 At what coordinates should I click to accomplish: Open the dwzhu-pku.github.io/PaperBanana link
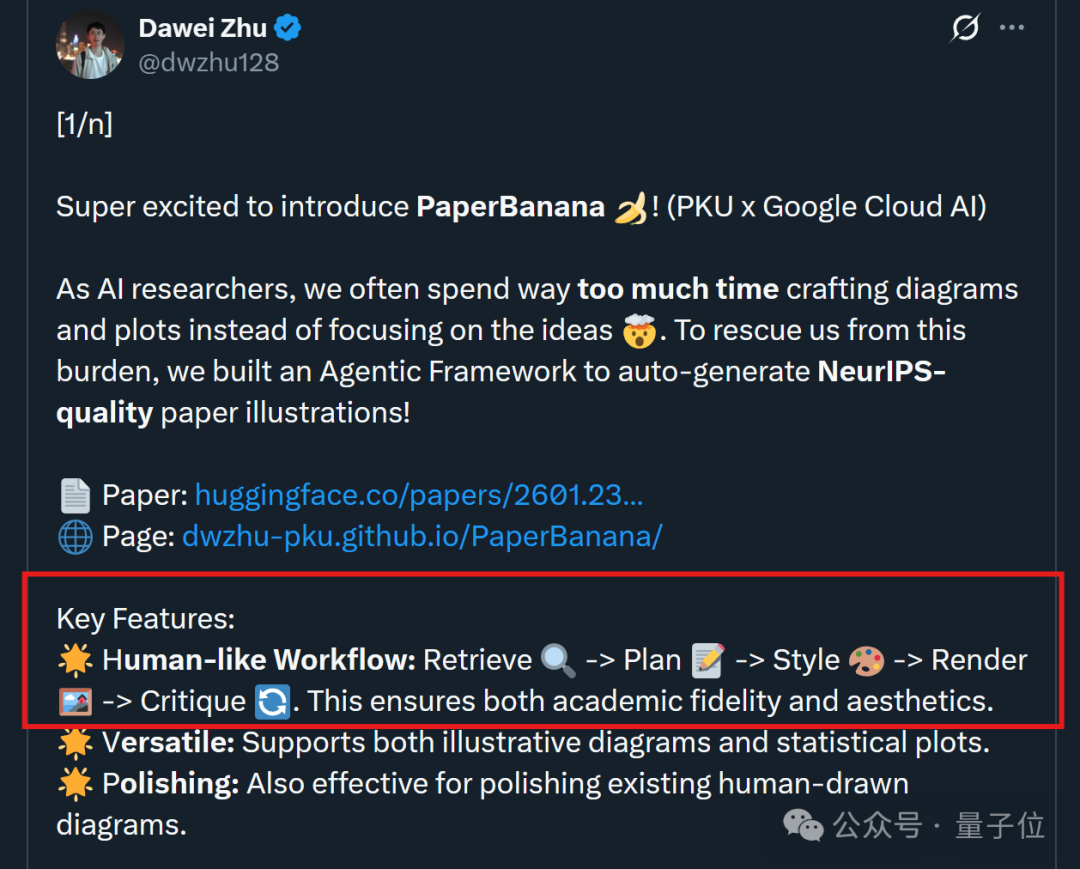[x=422, y=536]
